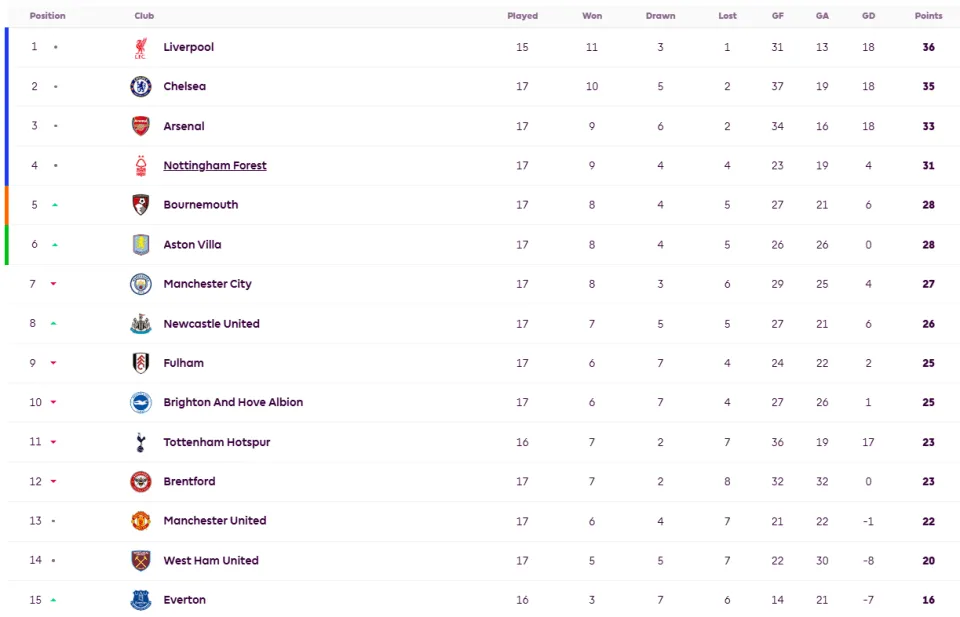Image resolution: width=960 pixels, height=617 pixels.
Task: Click the Tottenham Hotspur cockerel logo
Action: pyautogui.click(x=141, y=442)
